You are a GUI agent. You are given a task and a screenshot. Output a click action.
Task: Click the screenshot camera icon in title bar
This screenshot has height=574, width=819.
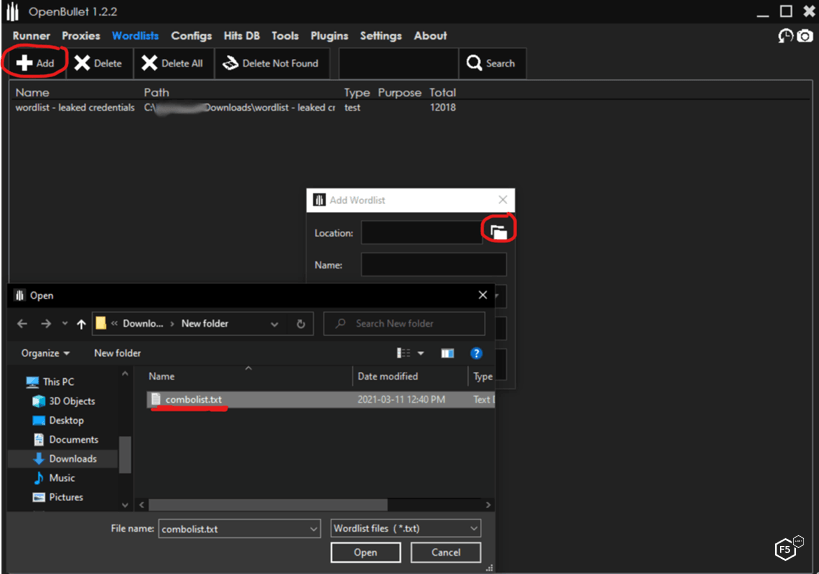(x=805, y=36)
